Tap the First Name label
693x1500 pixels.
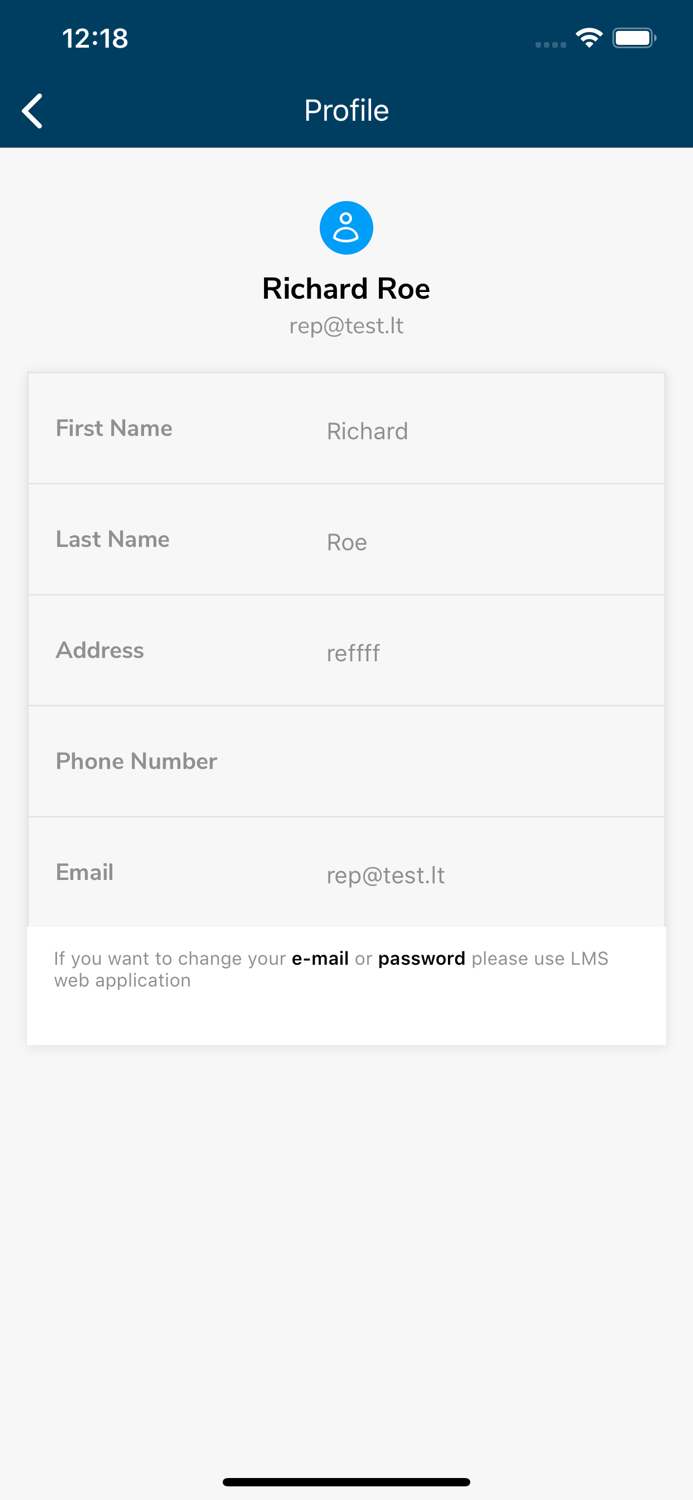click(114, 428)
